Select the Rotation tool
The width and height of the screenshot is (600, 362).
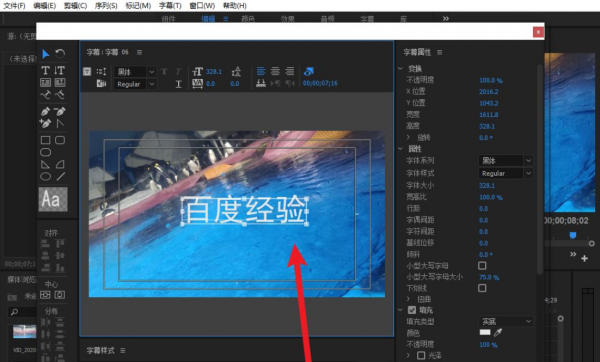(60, 54)
